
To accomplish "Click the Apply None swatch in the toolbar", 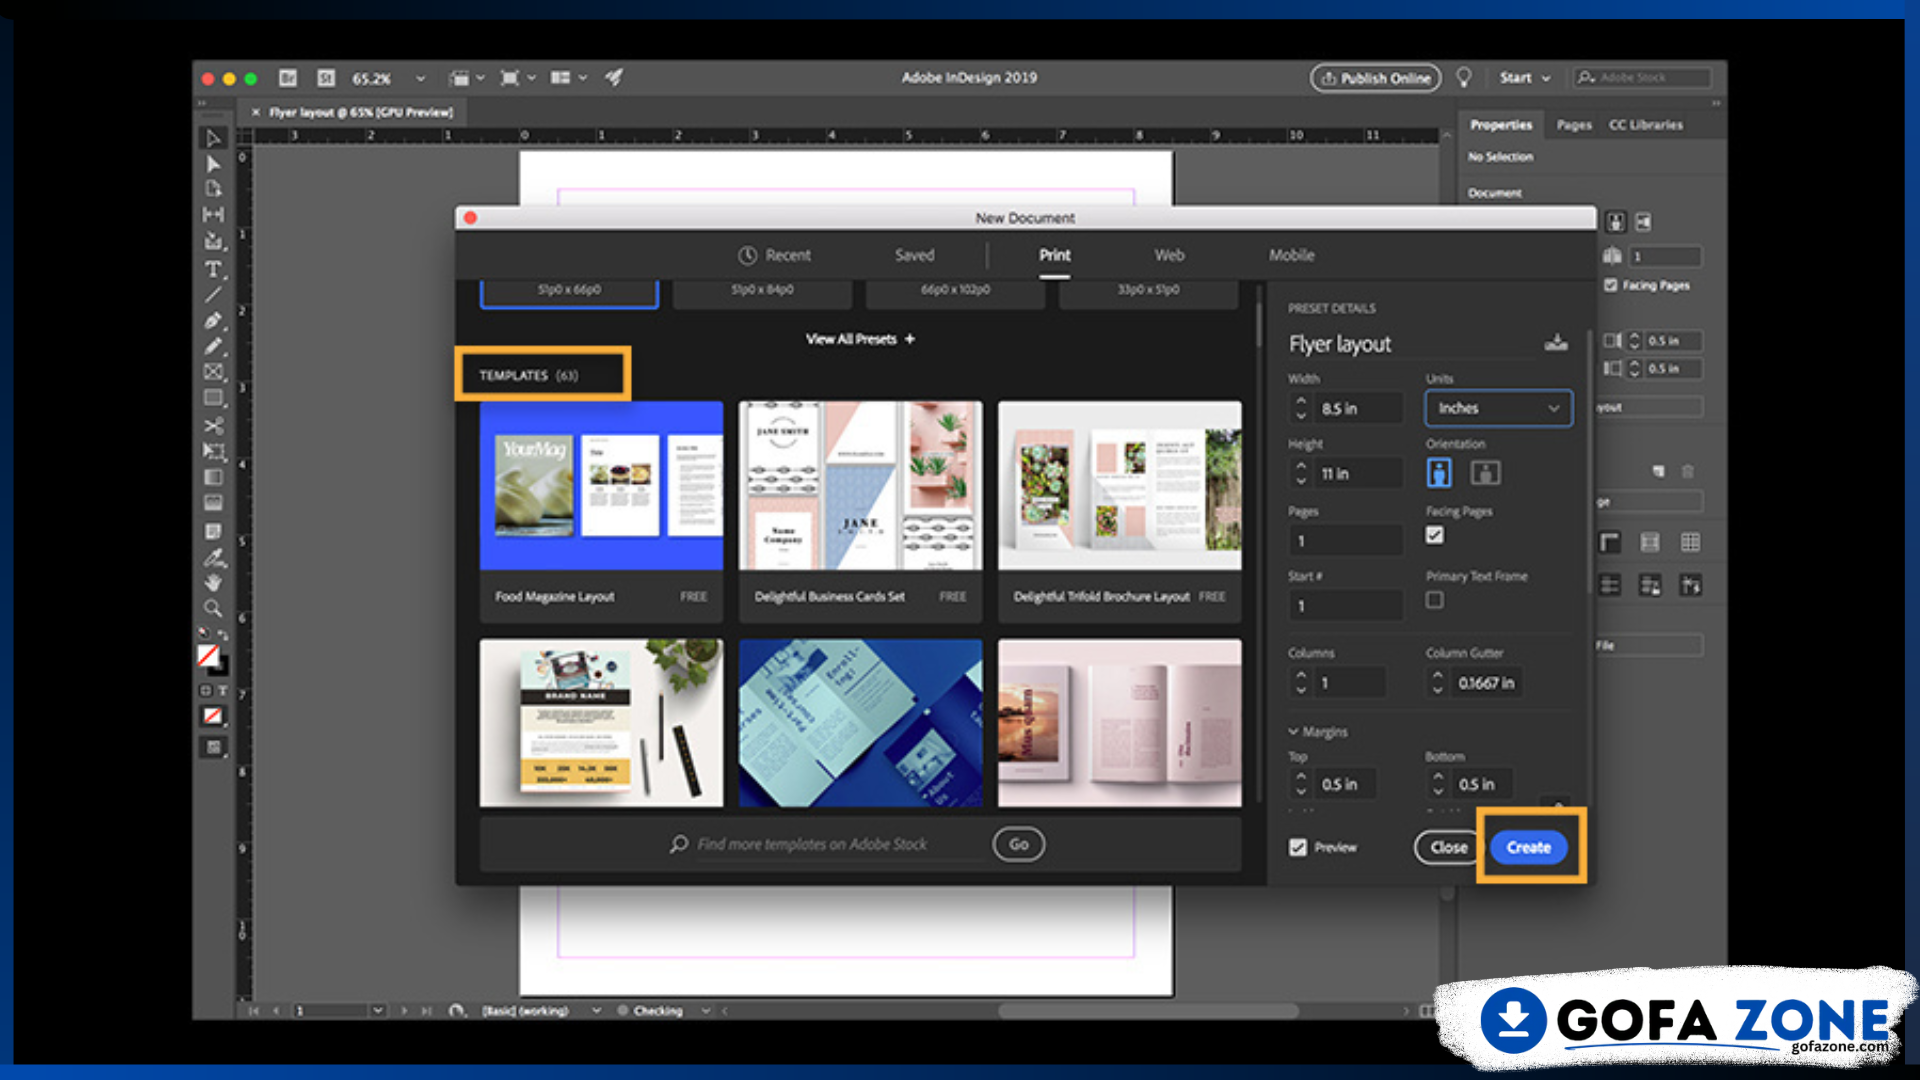I will [x=213, y=716].
